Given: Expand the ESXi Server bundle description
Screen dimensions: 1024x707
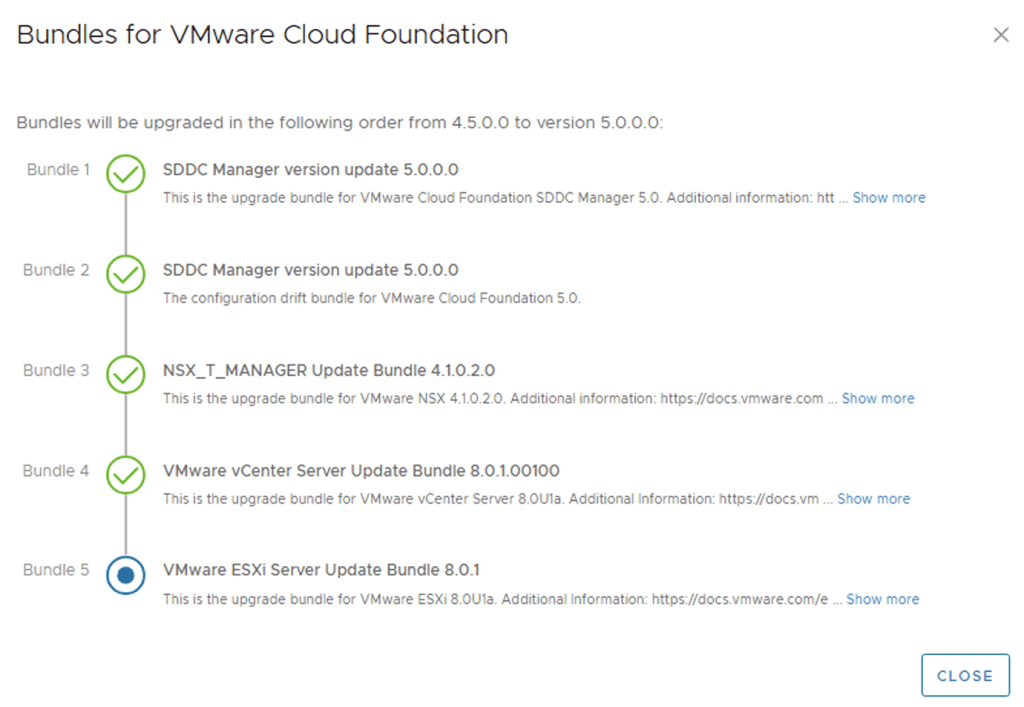Looking at the screenshot, I should (882, 599).
